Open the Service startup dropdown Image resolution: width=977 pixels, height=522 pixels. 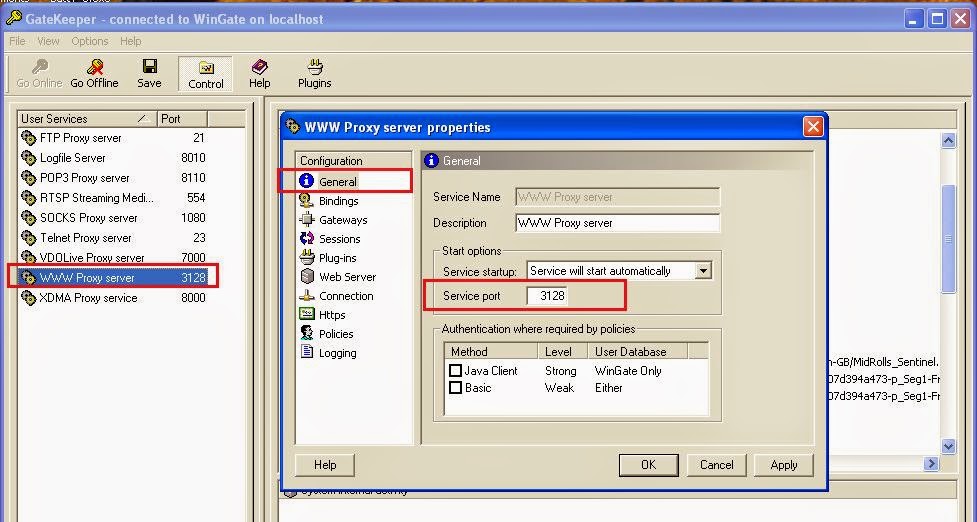point(703,271)
